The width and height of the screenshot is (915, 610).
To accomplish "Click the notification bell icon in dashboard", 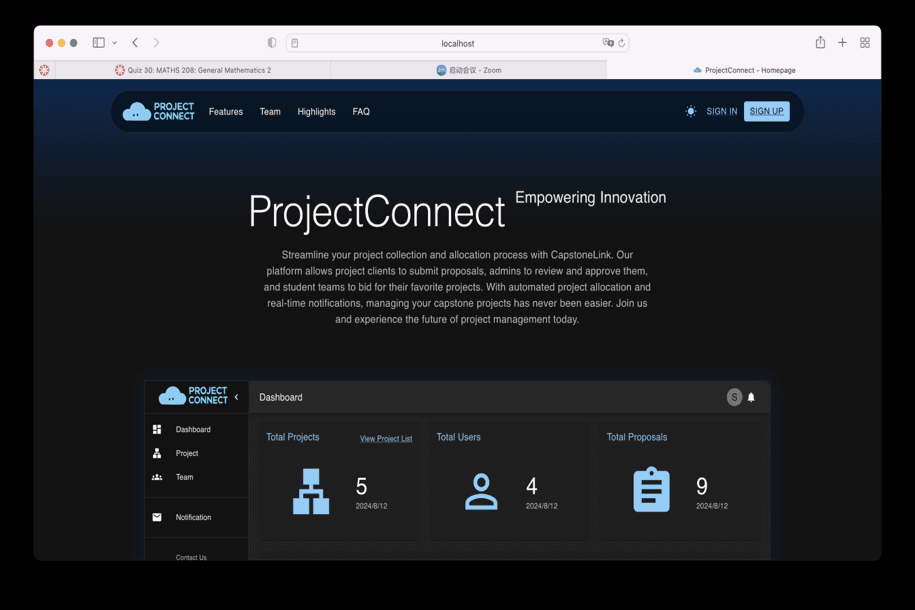I will coord(751,398).
